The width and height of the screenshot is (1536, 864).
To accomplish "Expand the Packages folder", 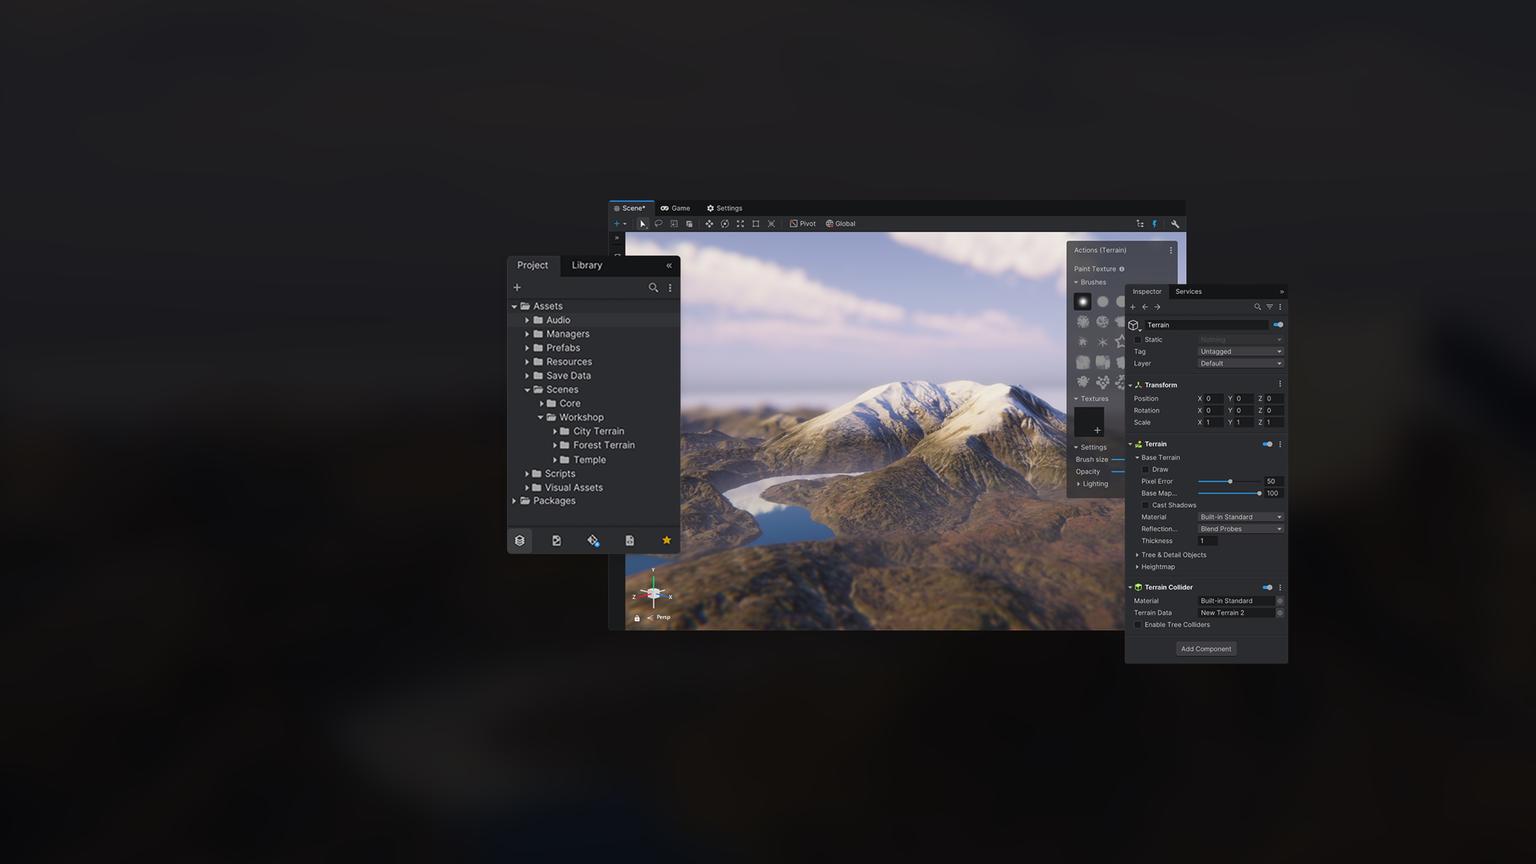I will pos(514,501).
